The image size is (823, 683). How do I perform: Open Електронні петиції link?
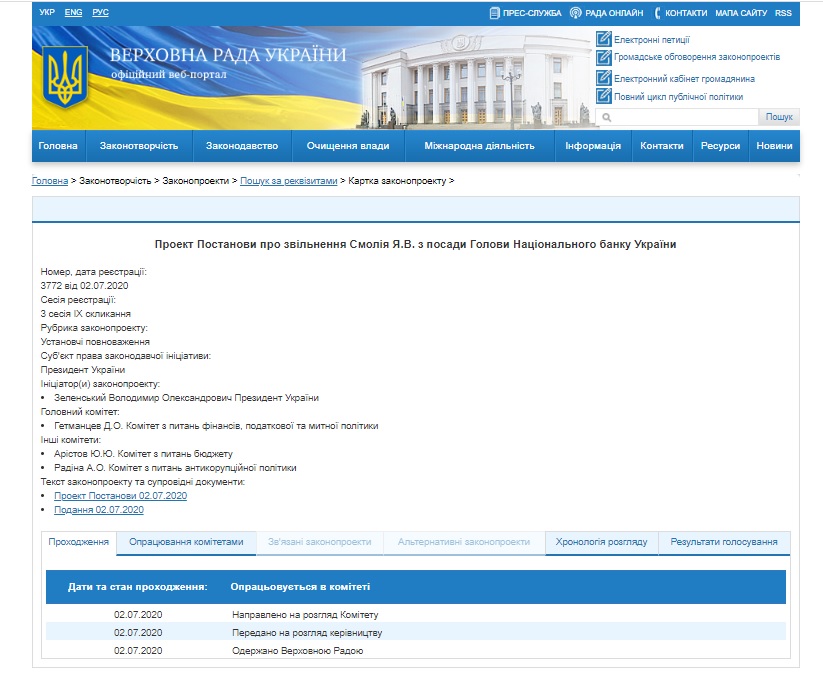coord(652,40)
